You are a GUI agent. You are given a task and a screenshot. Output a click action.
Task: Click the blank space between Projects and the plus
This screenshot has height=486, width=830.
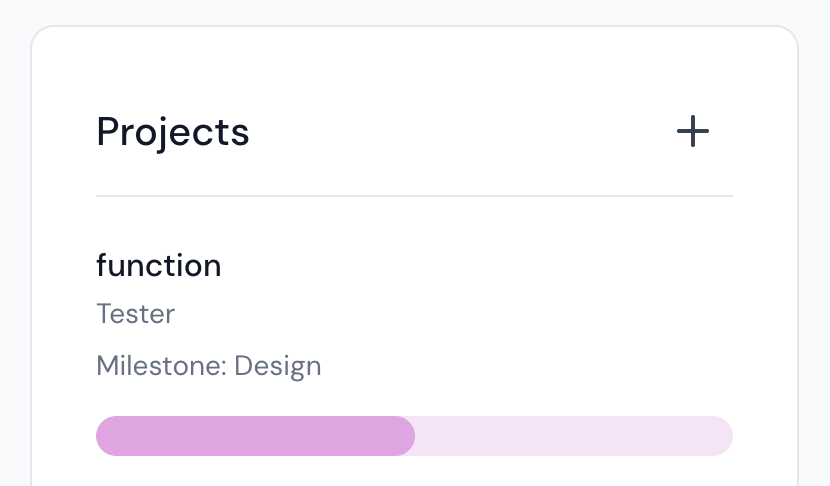(460, 132)
